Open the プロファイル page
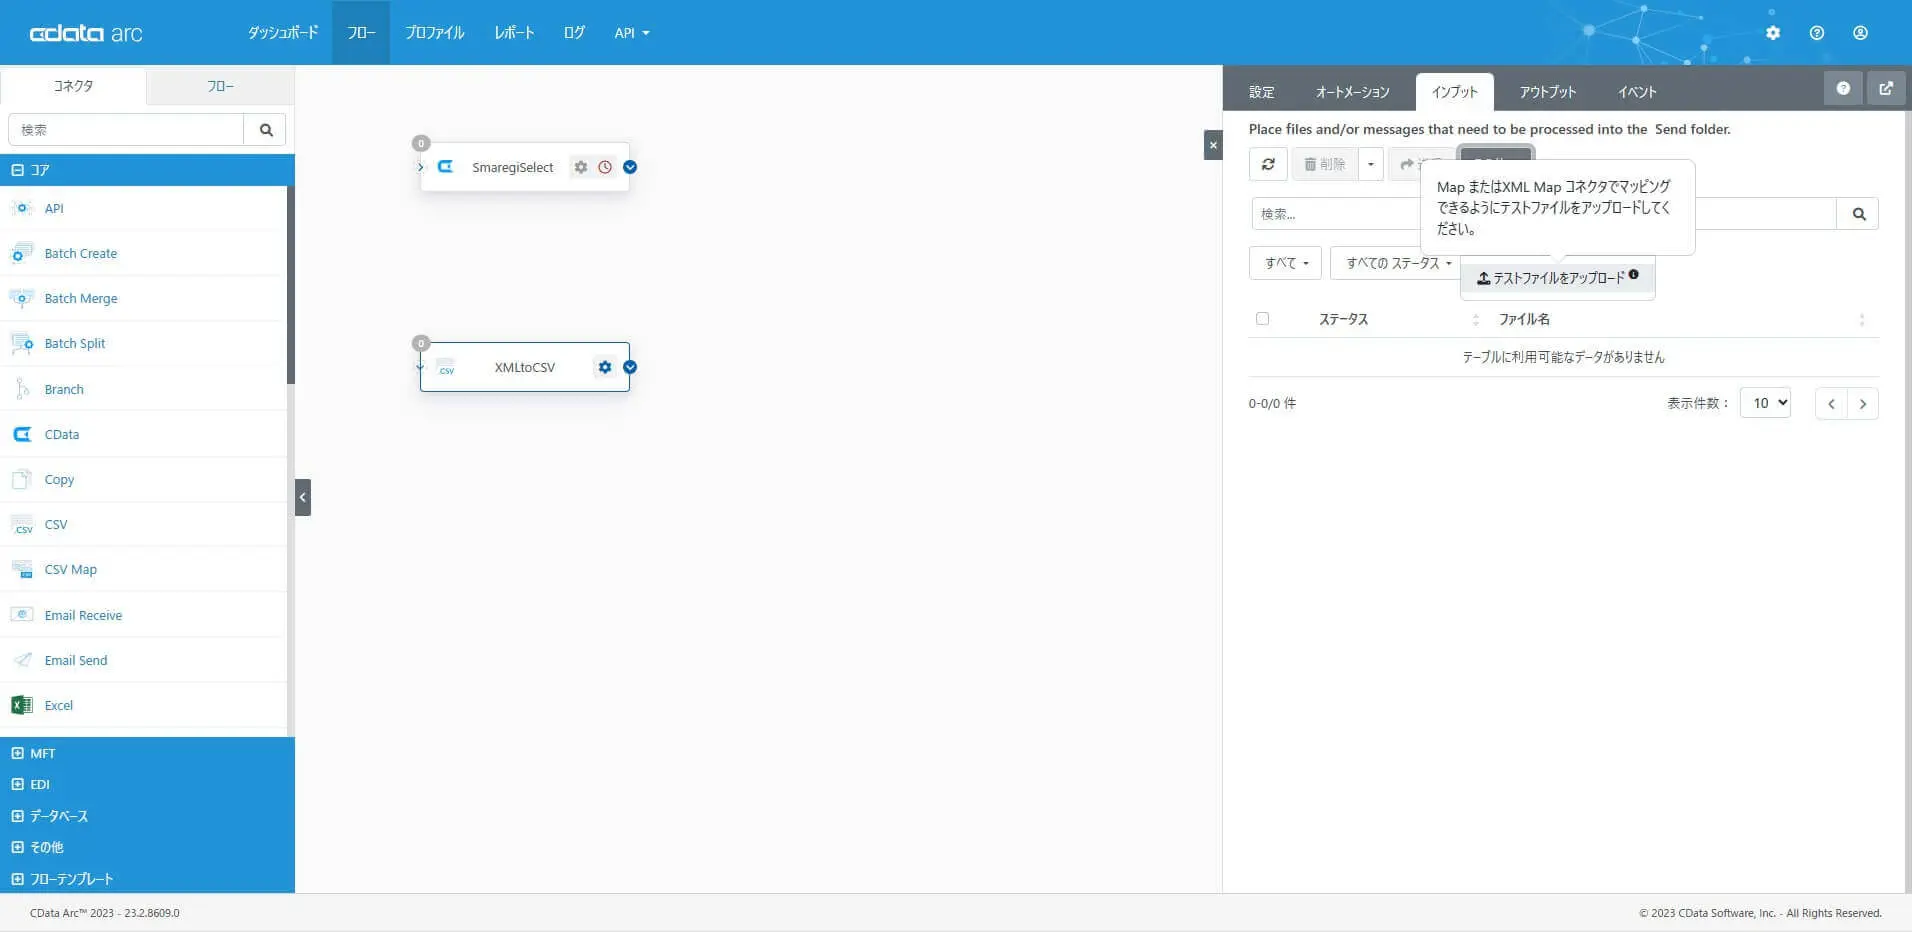 click(x=435, y=33)
